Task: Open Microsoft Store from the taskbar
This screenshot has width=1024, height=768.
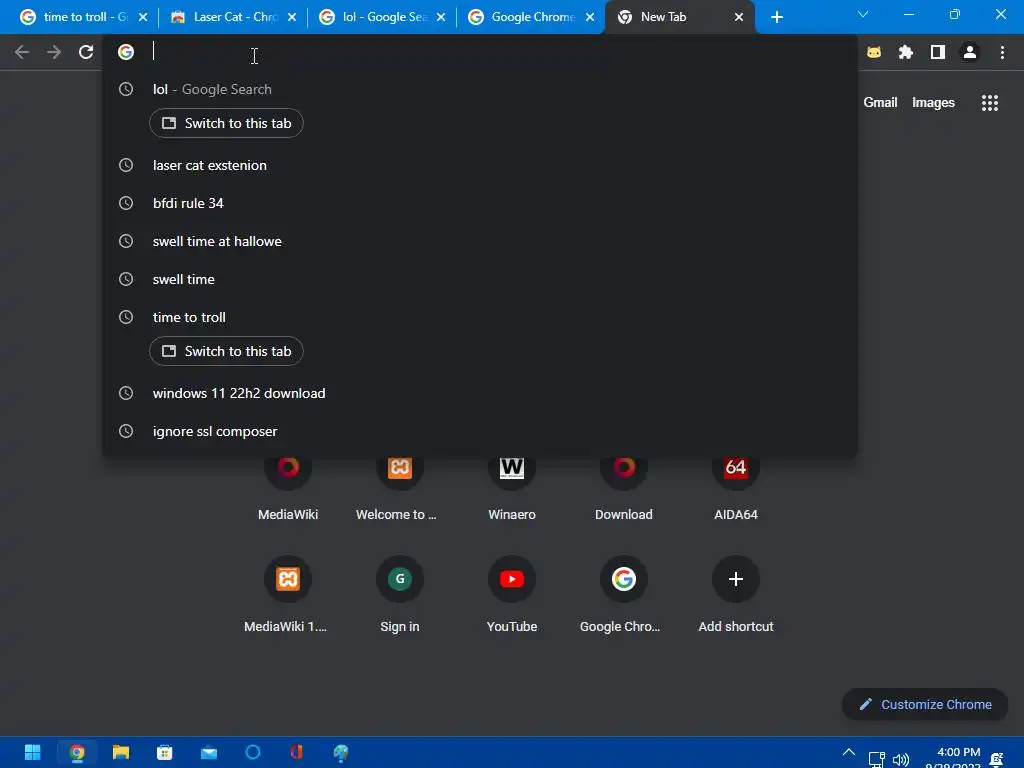Action: [x=165, y=753]
